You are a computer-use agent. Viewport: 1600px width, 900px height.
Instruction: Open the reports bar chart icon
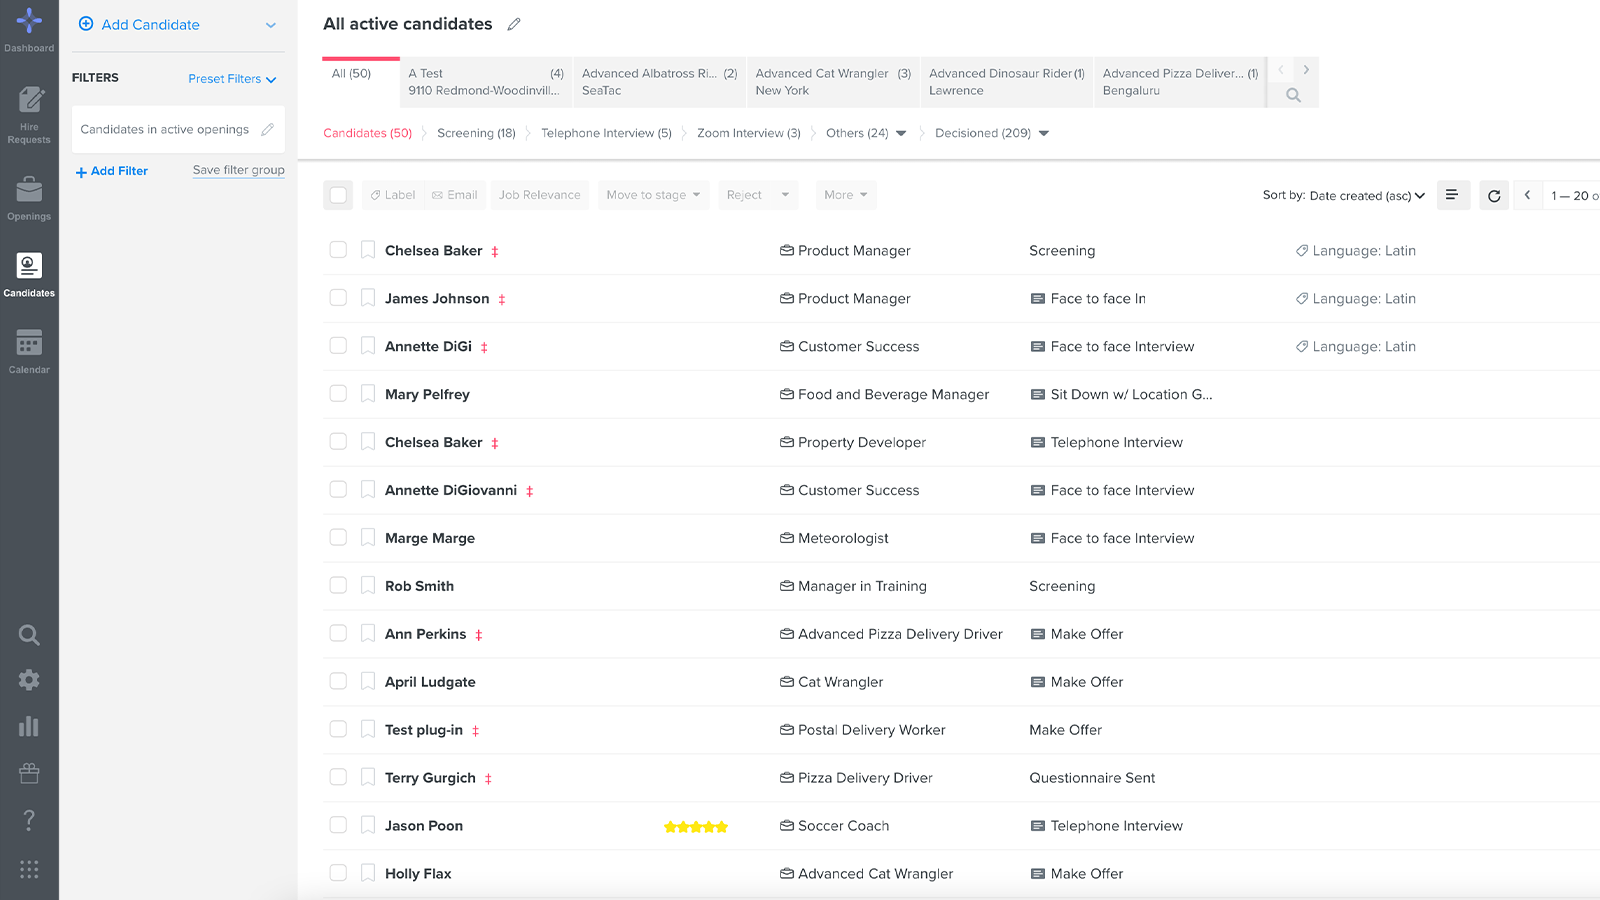click(x=29, y=726)
